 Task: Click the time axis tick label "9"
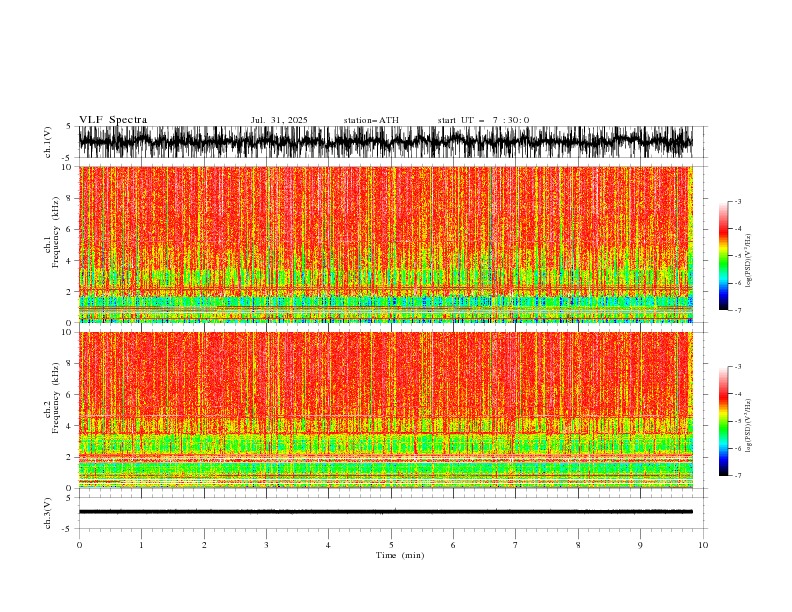coord(640,545)
